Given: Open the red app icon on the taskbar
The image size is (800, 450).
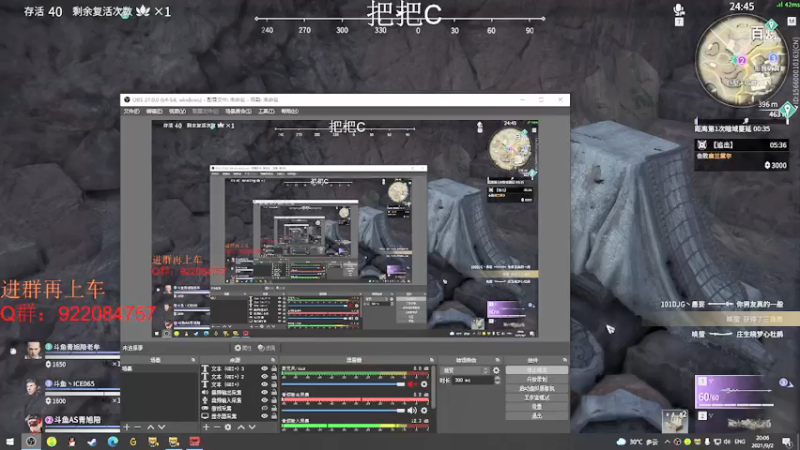Looking at the screenshot, I should pos(194,441).
